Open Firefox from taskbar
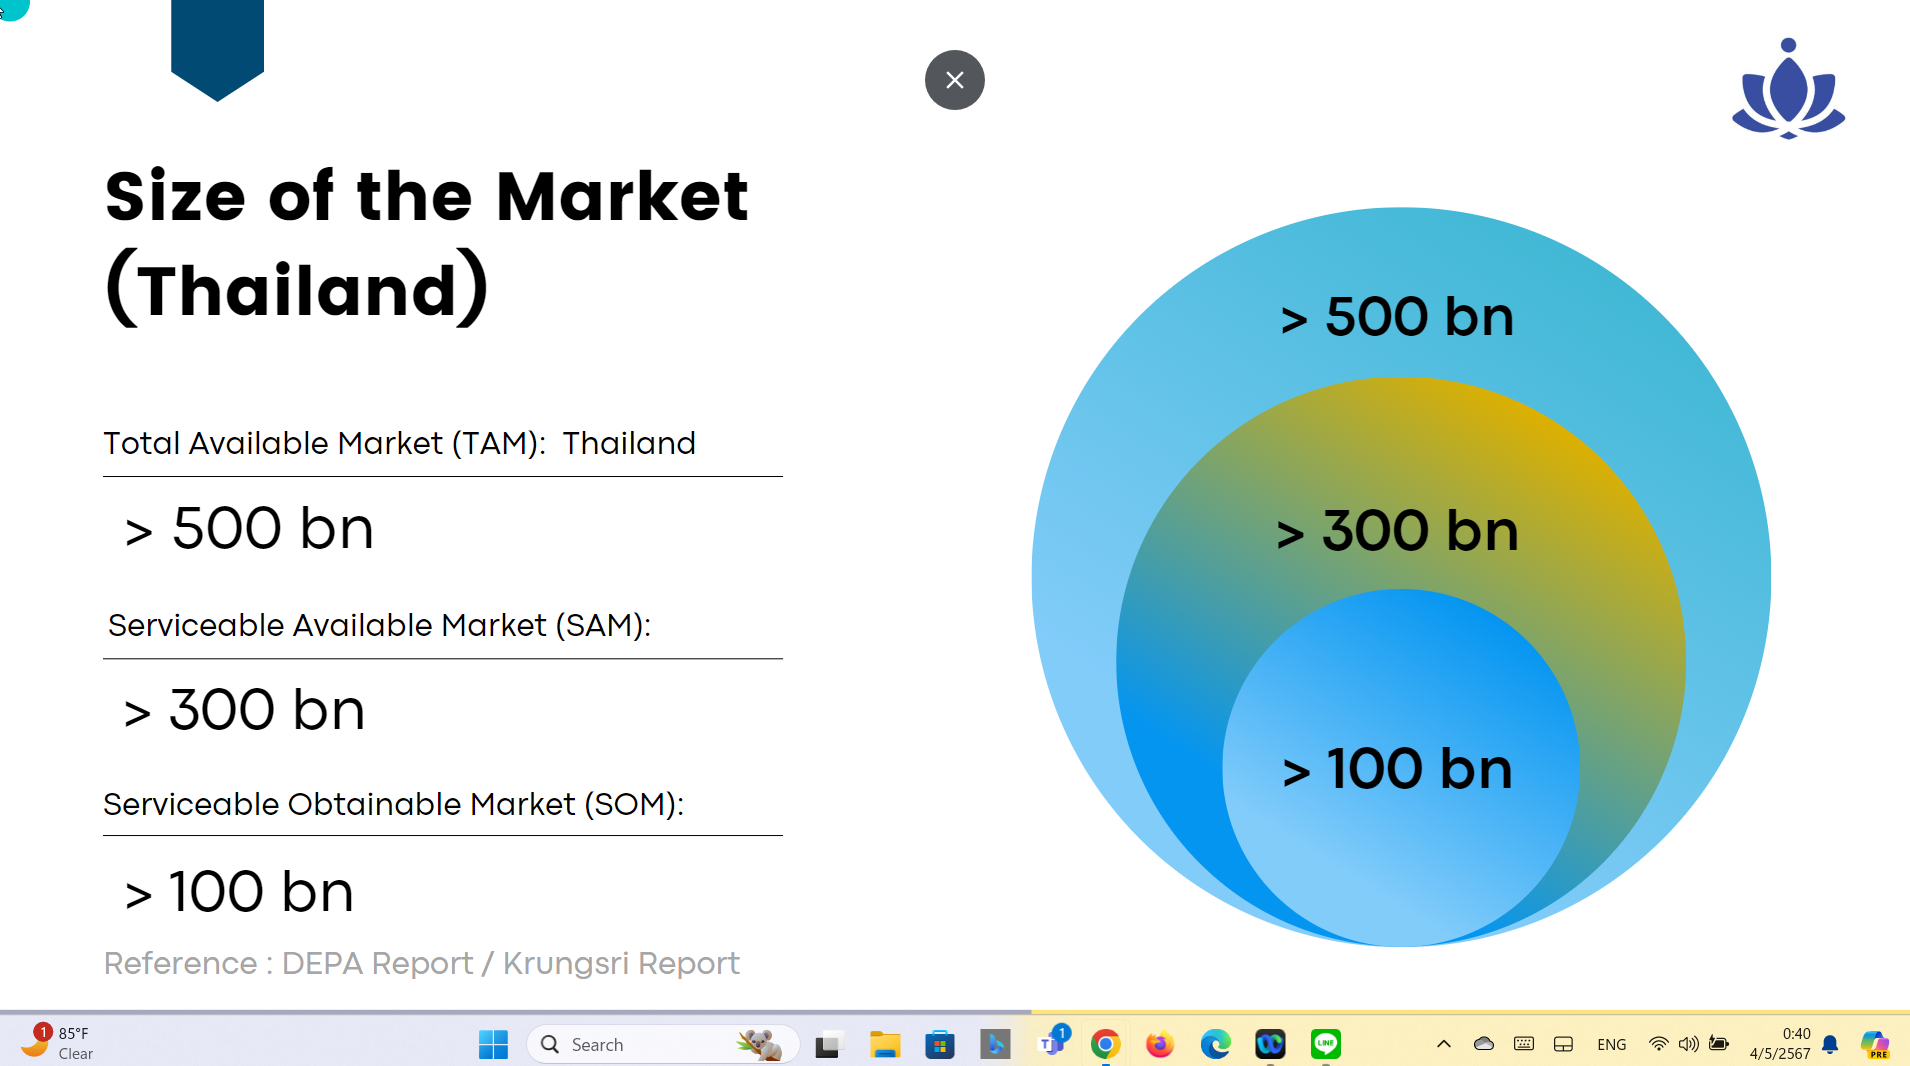This screenshot has width=1910, height=1066. click(1160, 1044)
